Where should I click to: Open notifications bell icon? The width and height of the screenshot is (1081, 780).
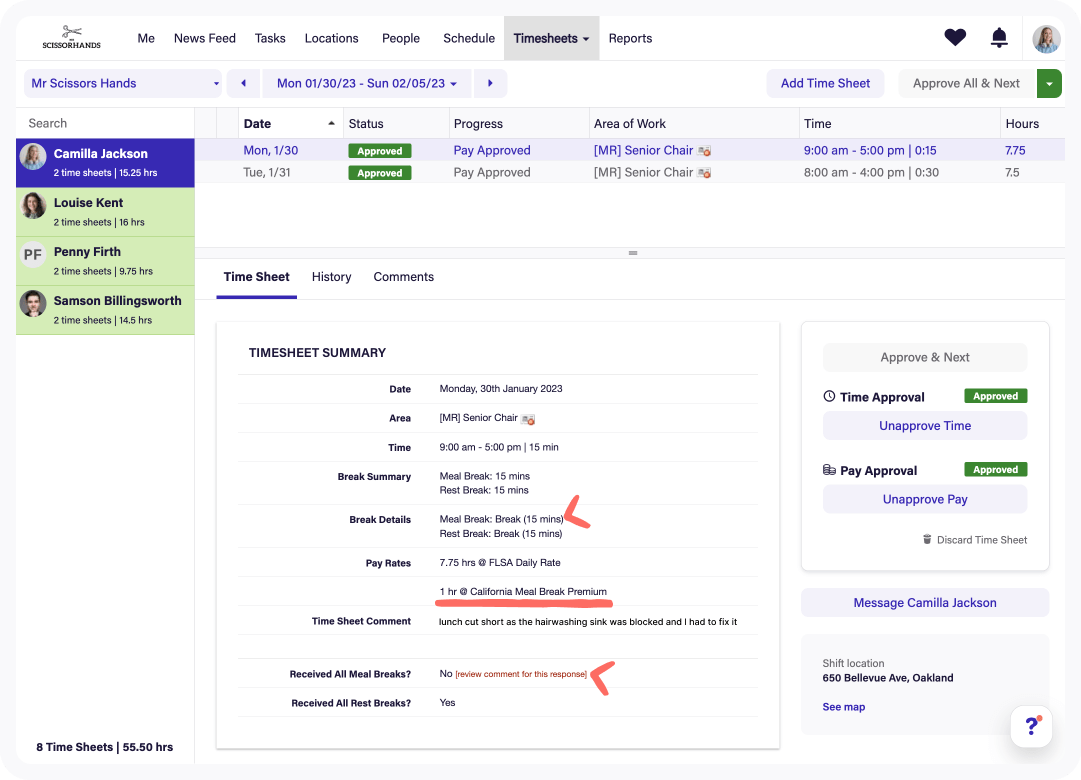[x=999, y=37]
